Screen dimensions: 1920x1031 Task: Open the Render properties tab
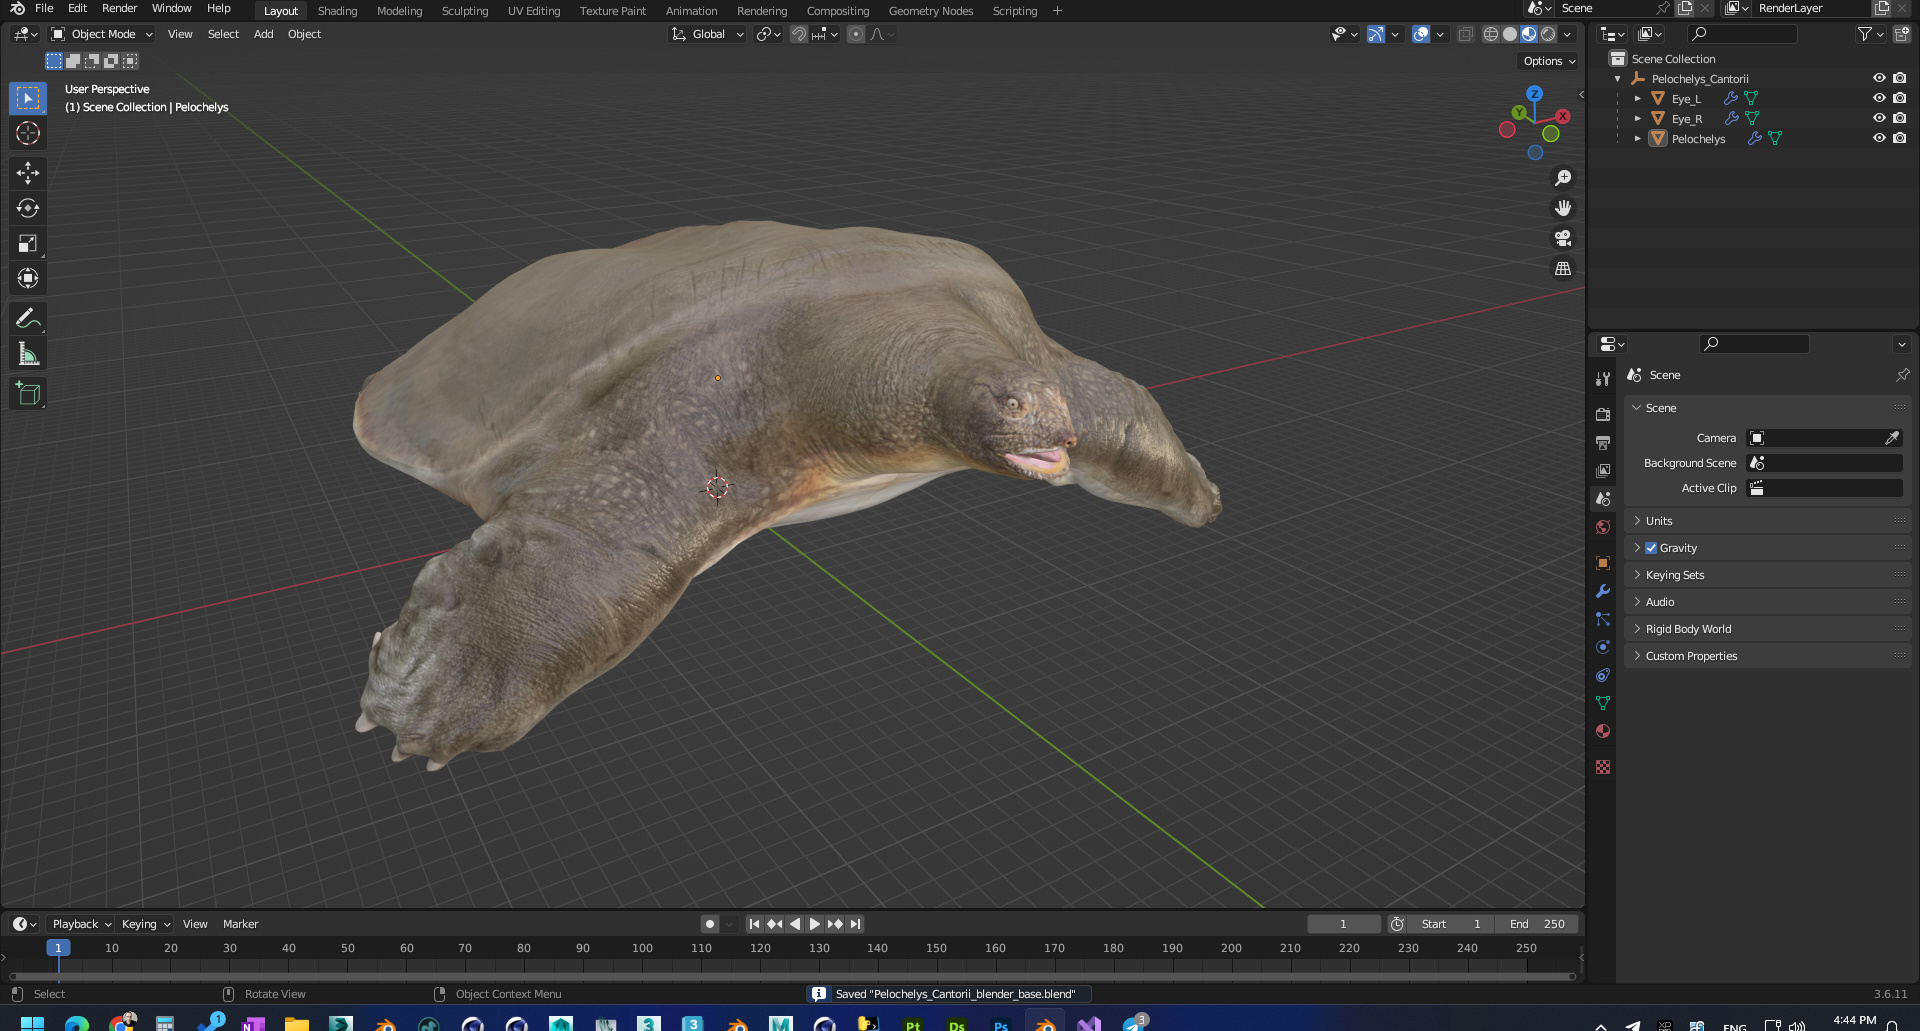point(1603,414)
